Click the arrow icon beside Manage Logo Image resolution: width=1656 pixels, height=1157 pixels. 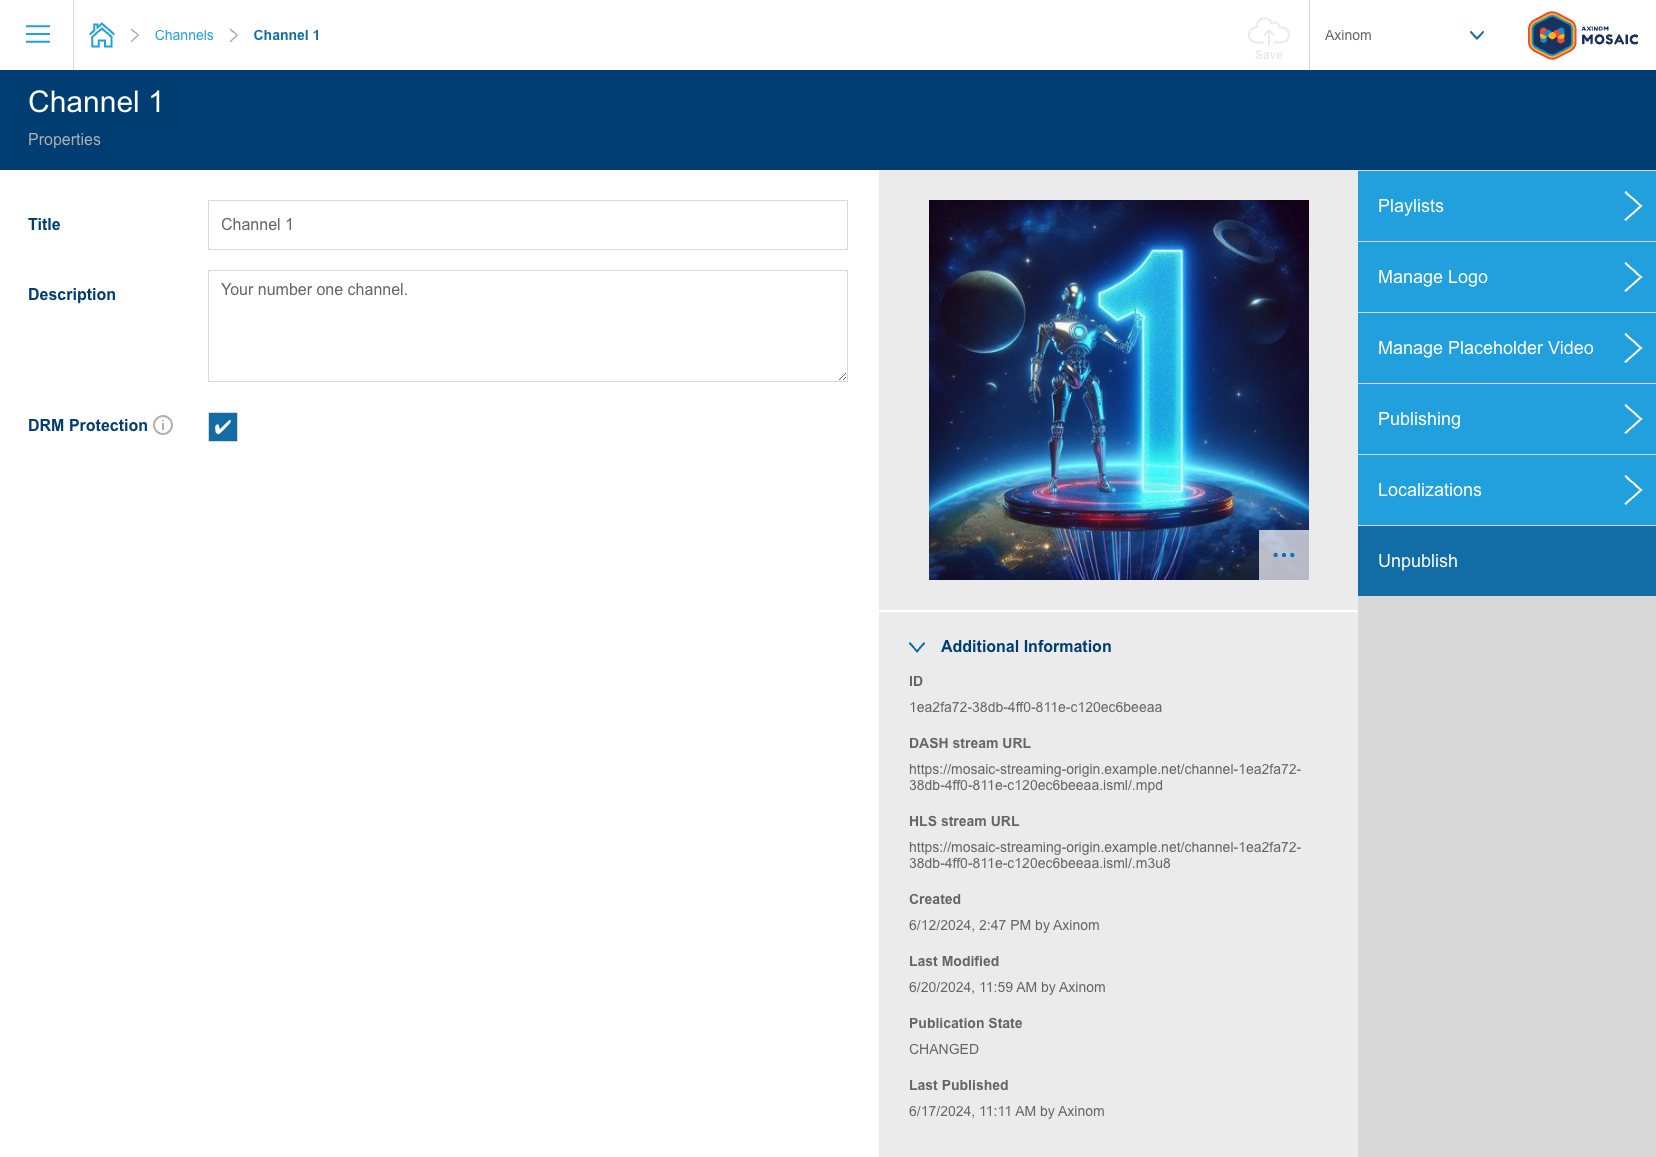coord(1632,277)
